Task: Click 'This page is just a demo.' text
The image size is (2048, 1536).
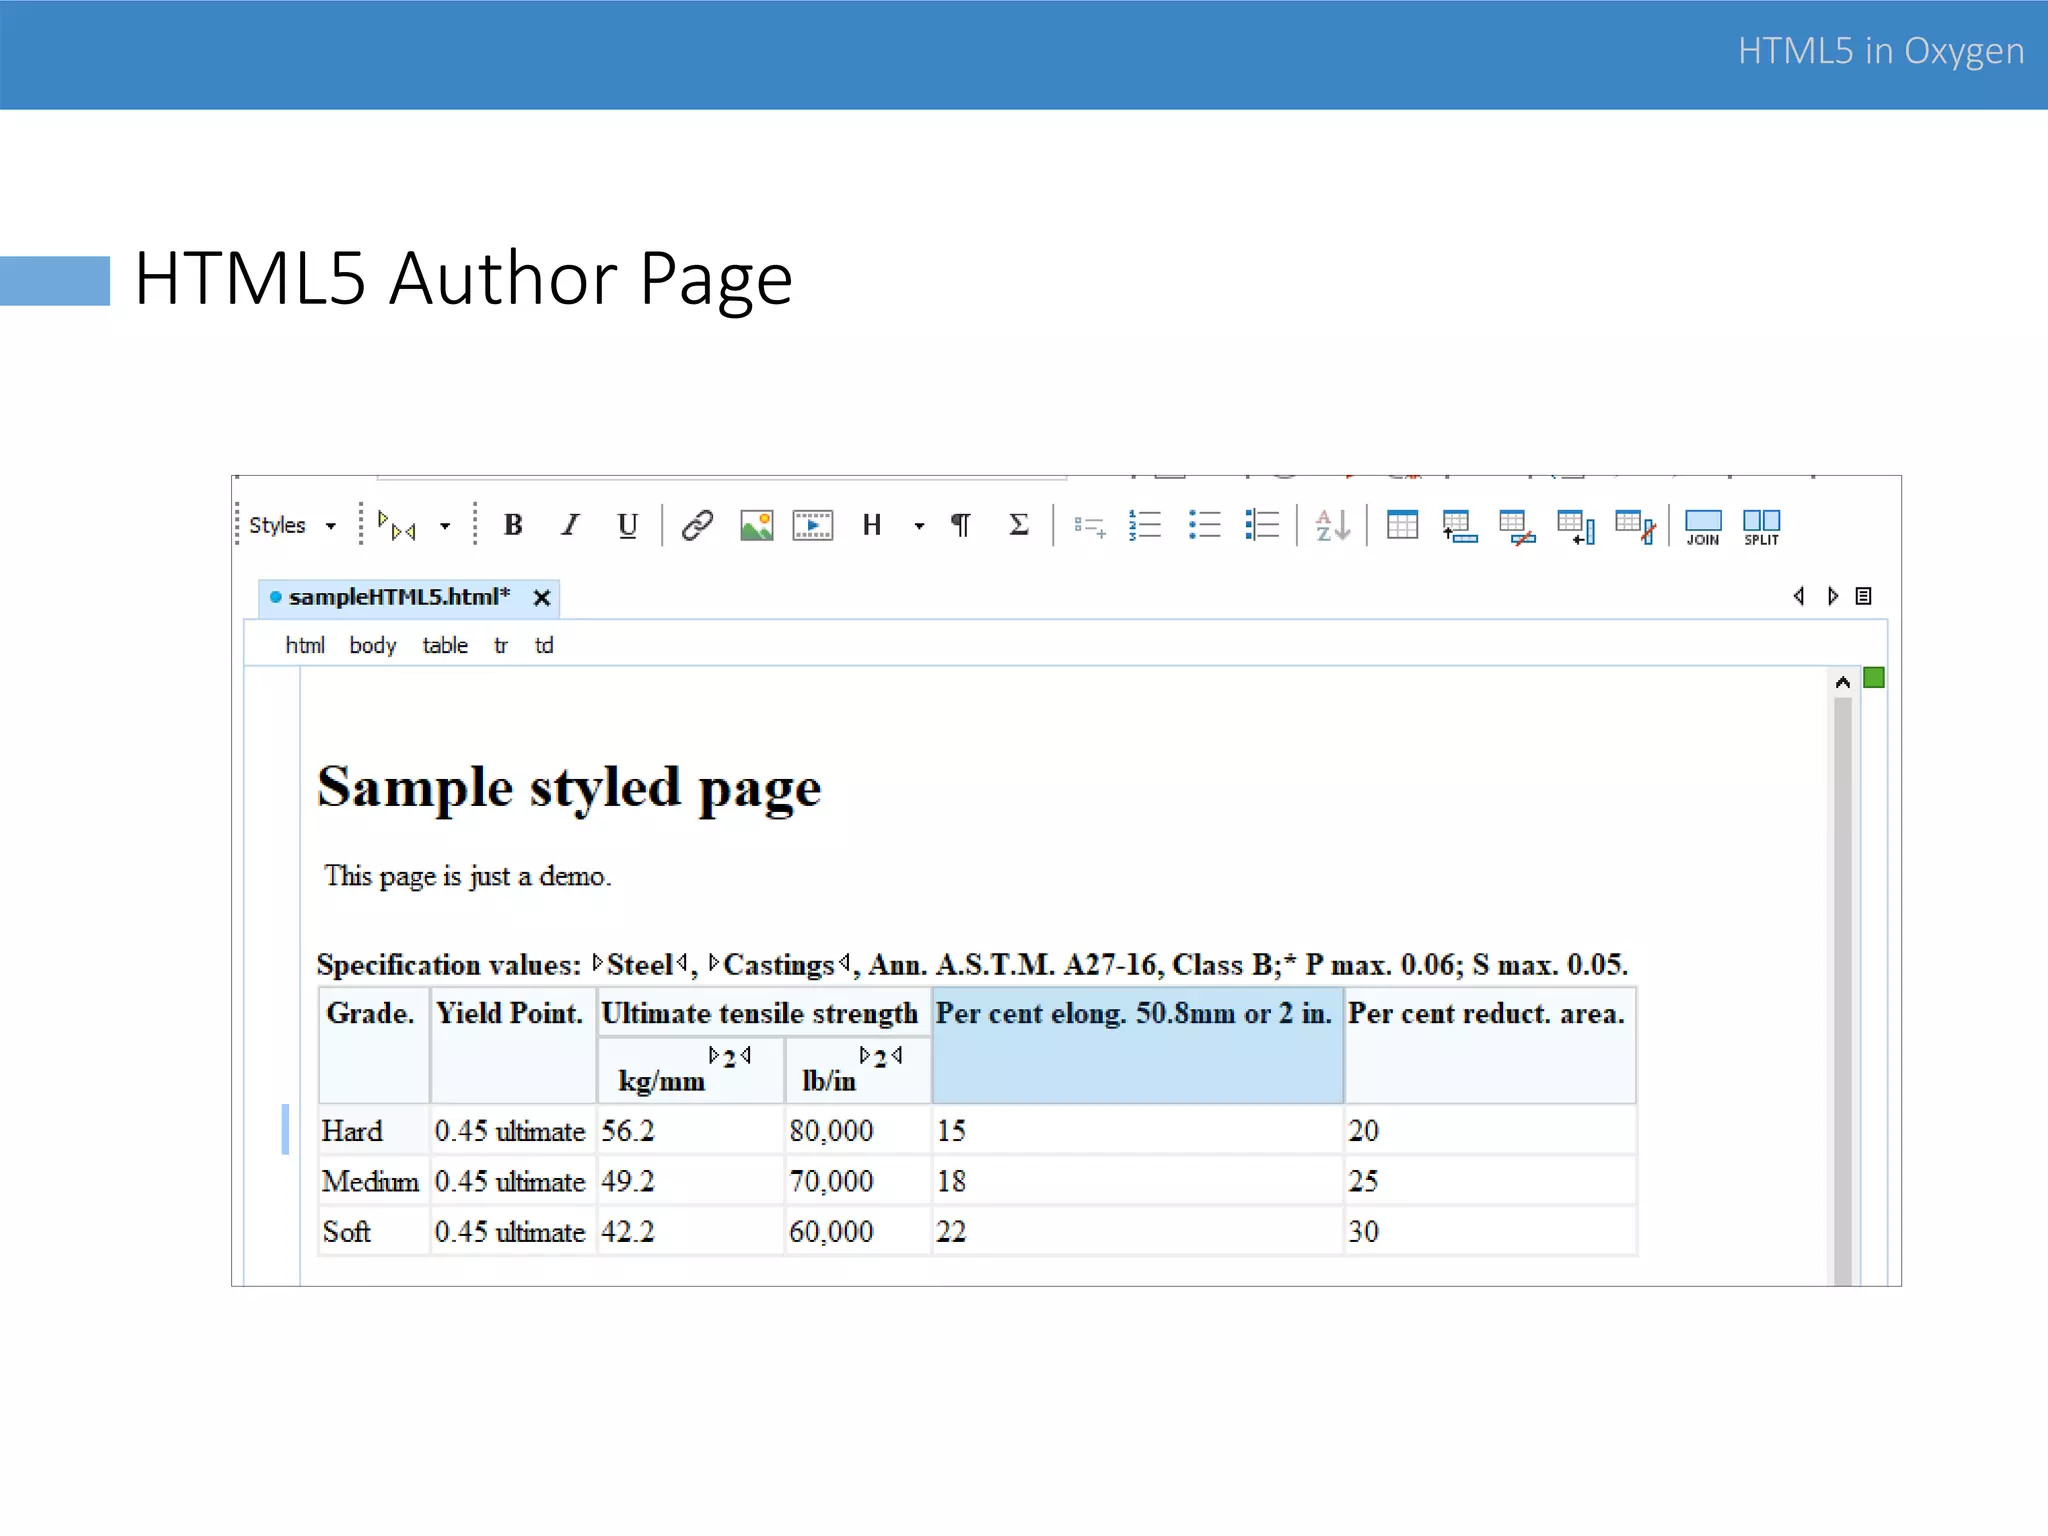Action: click(x=467, y=877)
